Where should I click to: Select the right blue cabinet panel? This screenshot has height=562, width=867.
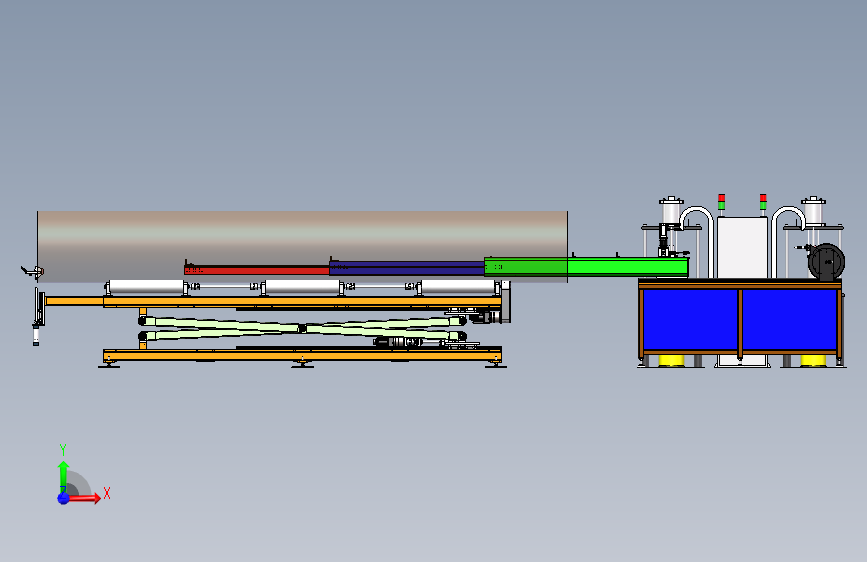(x=789, y=319)
